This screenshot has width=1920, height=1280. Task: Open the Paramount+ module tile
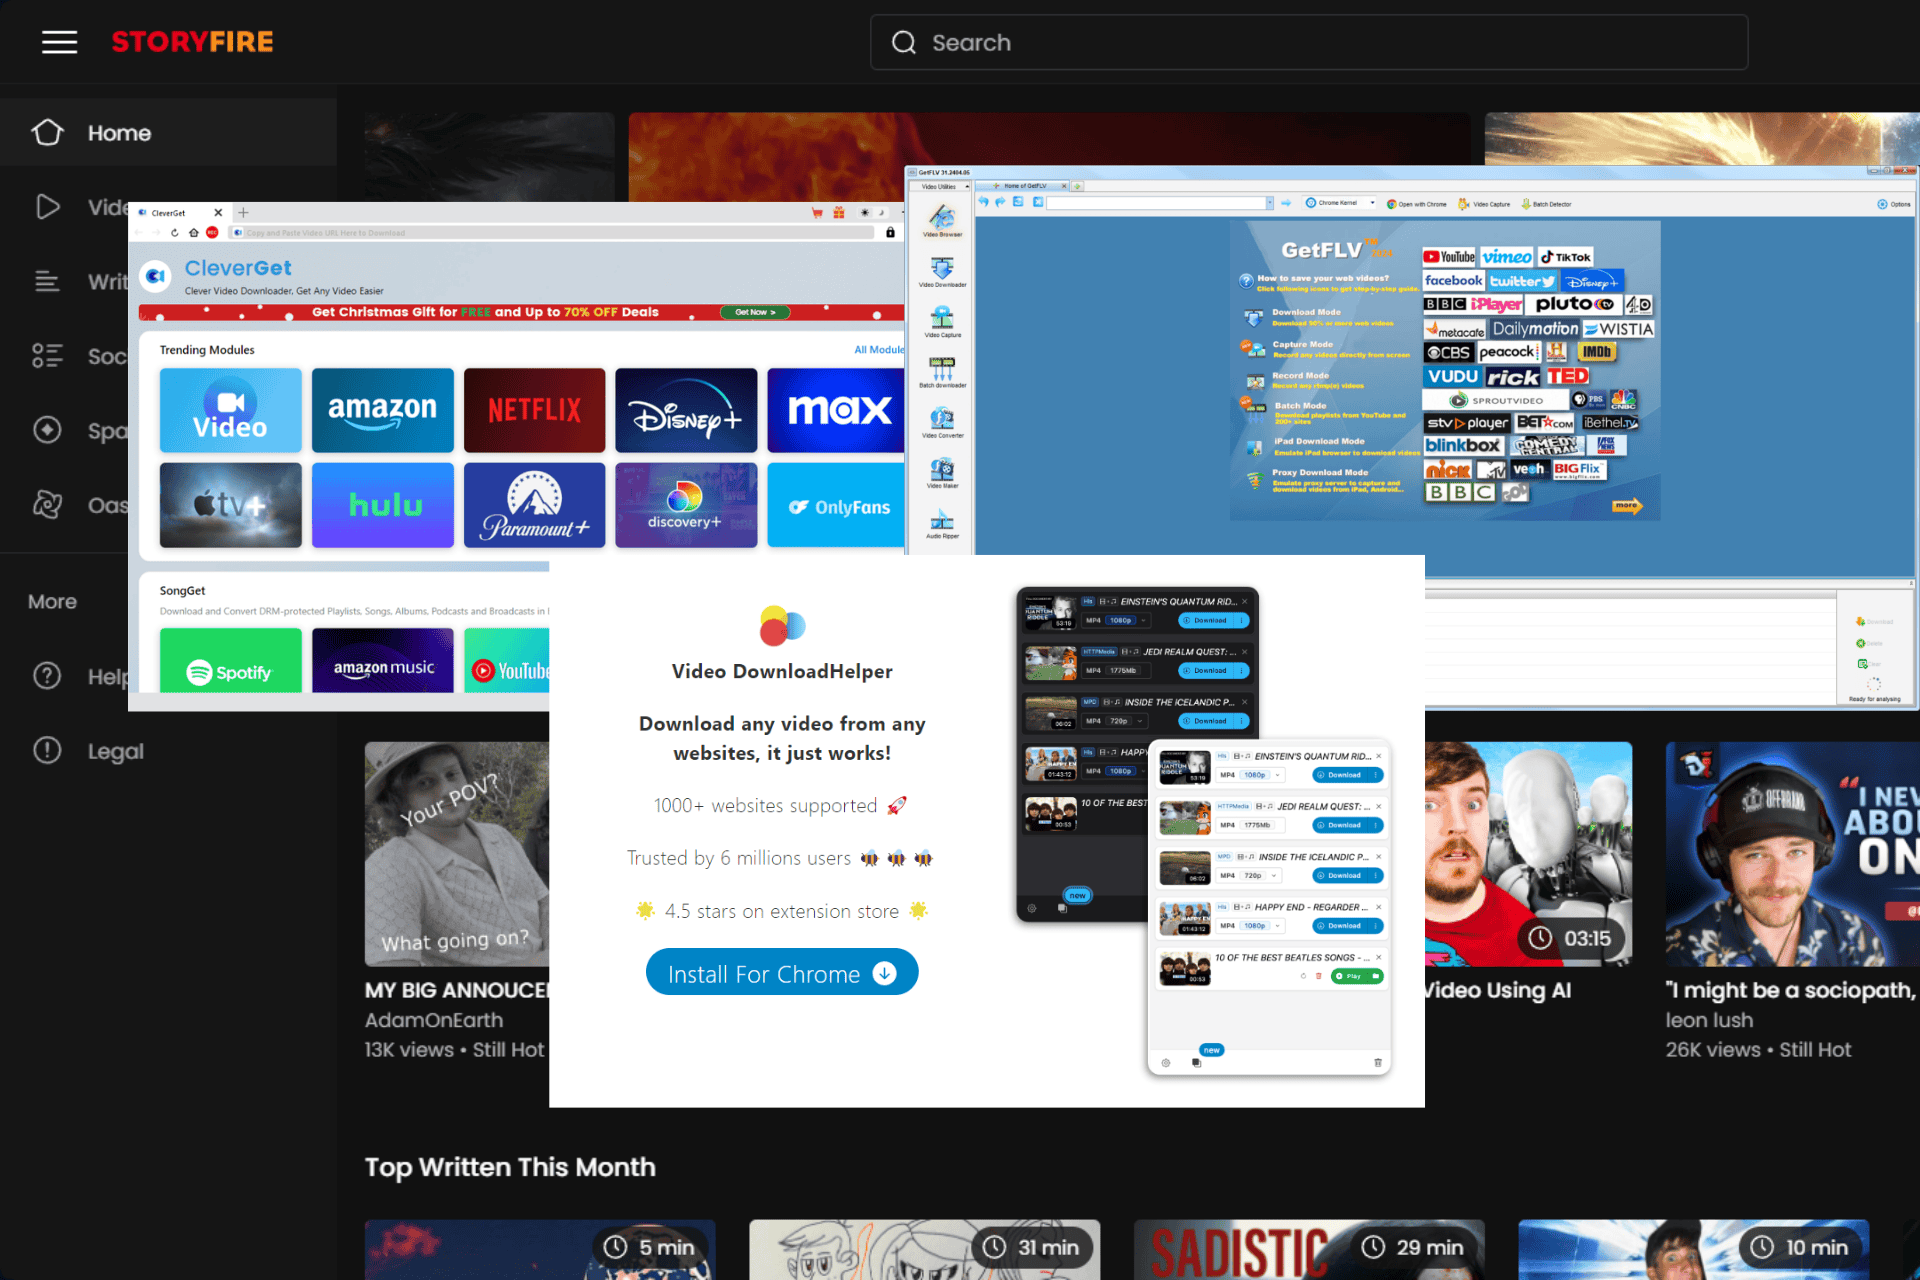[x=534, y=505]
